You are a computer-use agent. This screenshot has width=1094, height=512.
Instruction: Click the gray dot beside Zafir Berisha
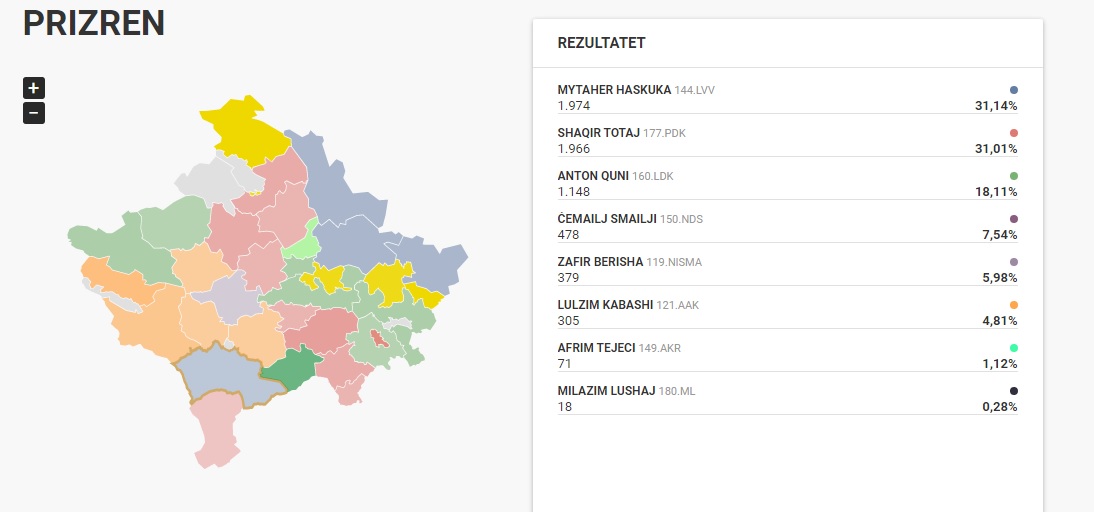click(1014, 262)
